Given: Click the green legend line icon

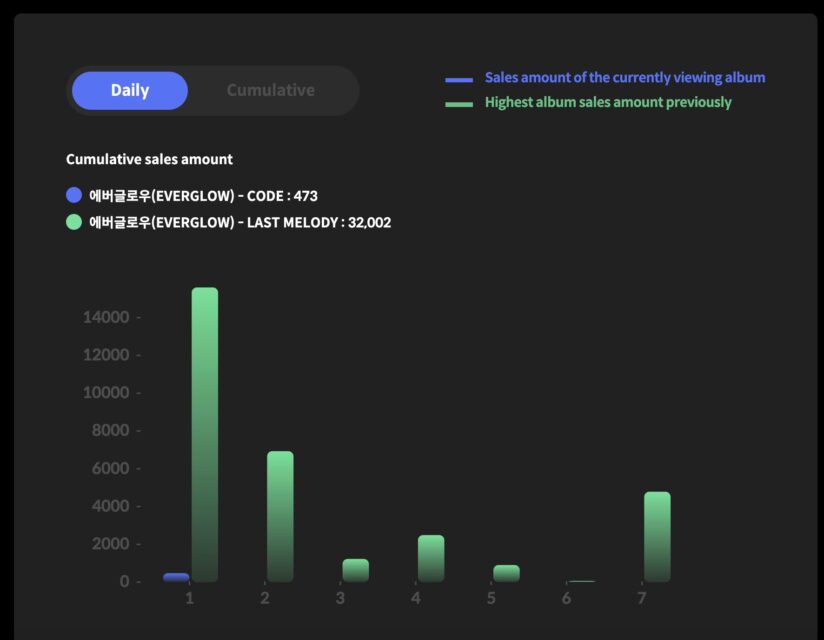Looking at the screenshot, I should 459,104.
